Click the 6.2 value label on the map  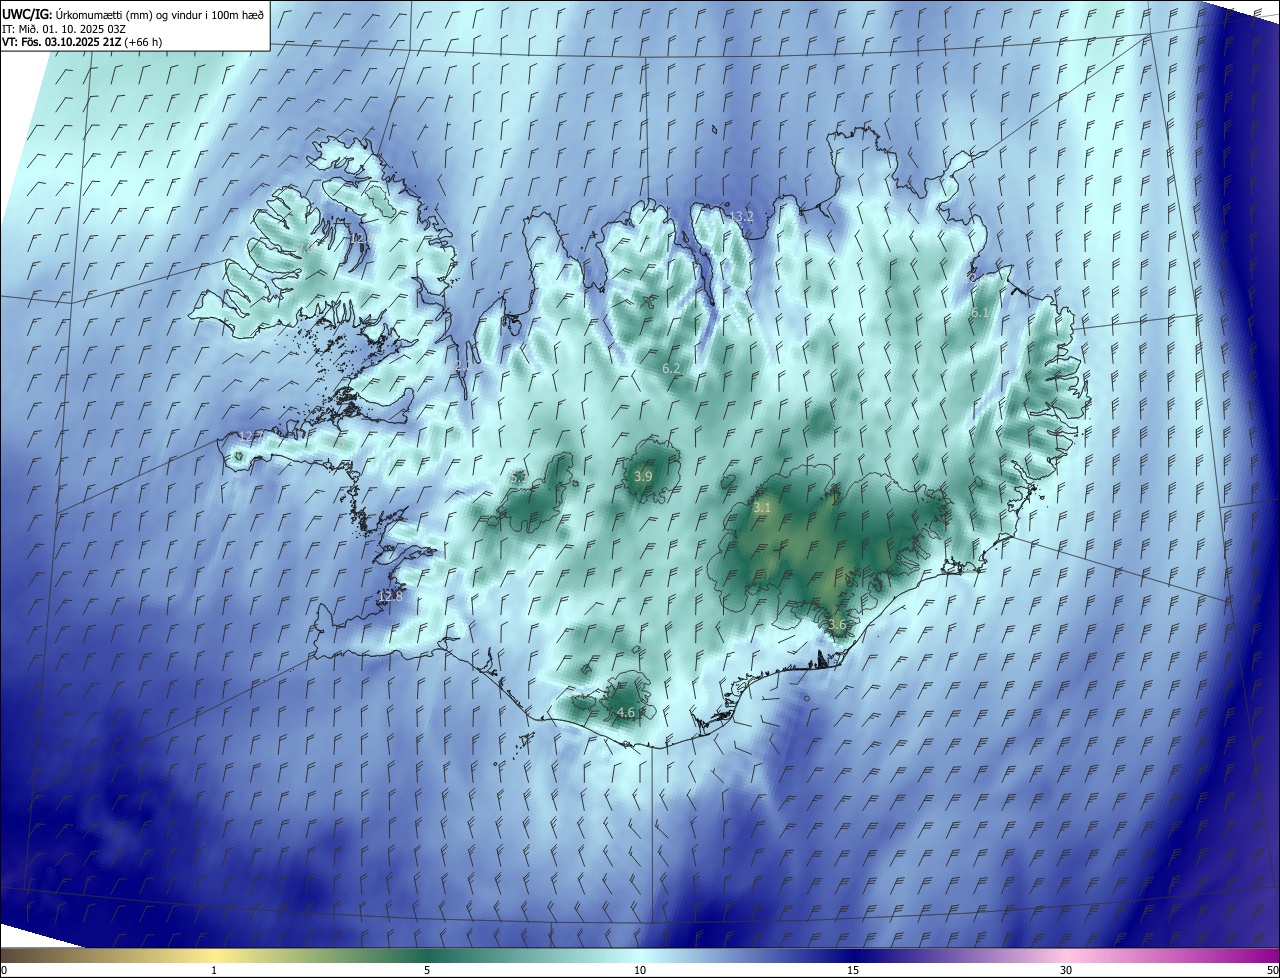click(x=671, y=368)
